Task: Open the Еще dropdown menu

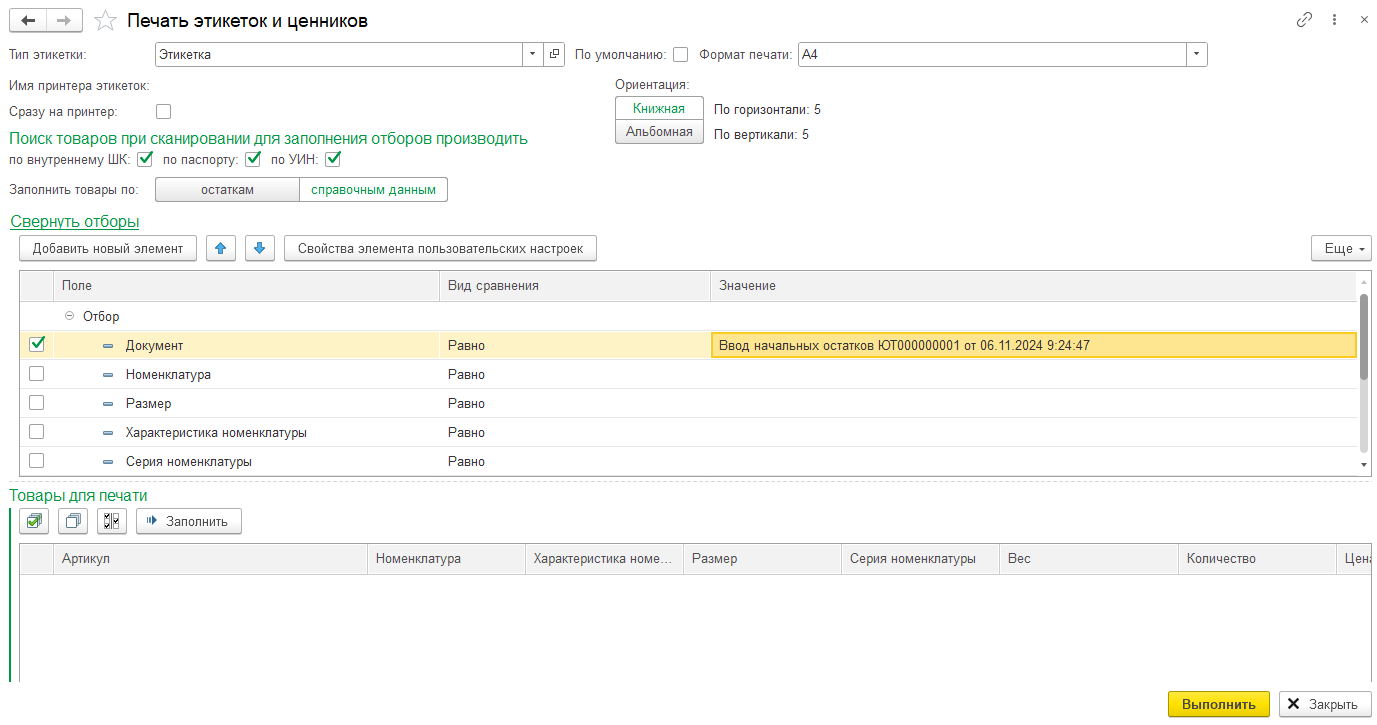Action: click(1341, 248)
